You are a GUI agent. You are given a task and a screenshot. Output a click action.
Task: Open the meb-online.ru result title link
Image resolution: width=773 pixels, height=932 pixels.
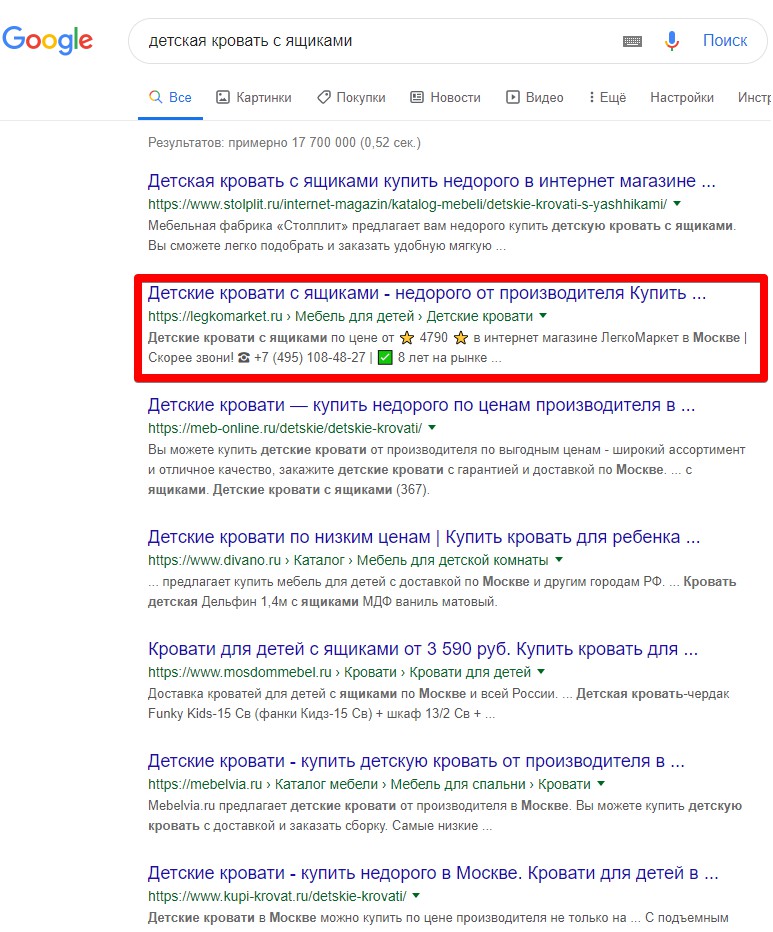click(422, 405)
